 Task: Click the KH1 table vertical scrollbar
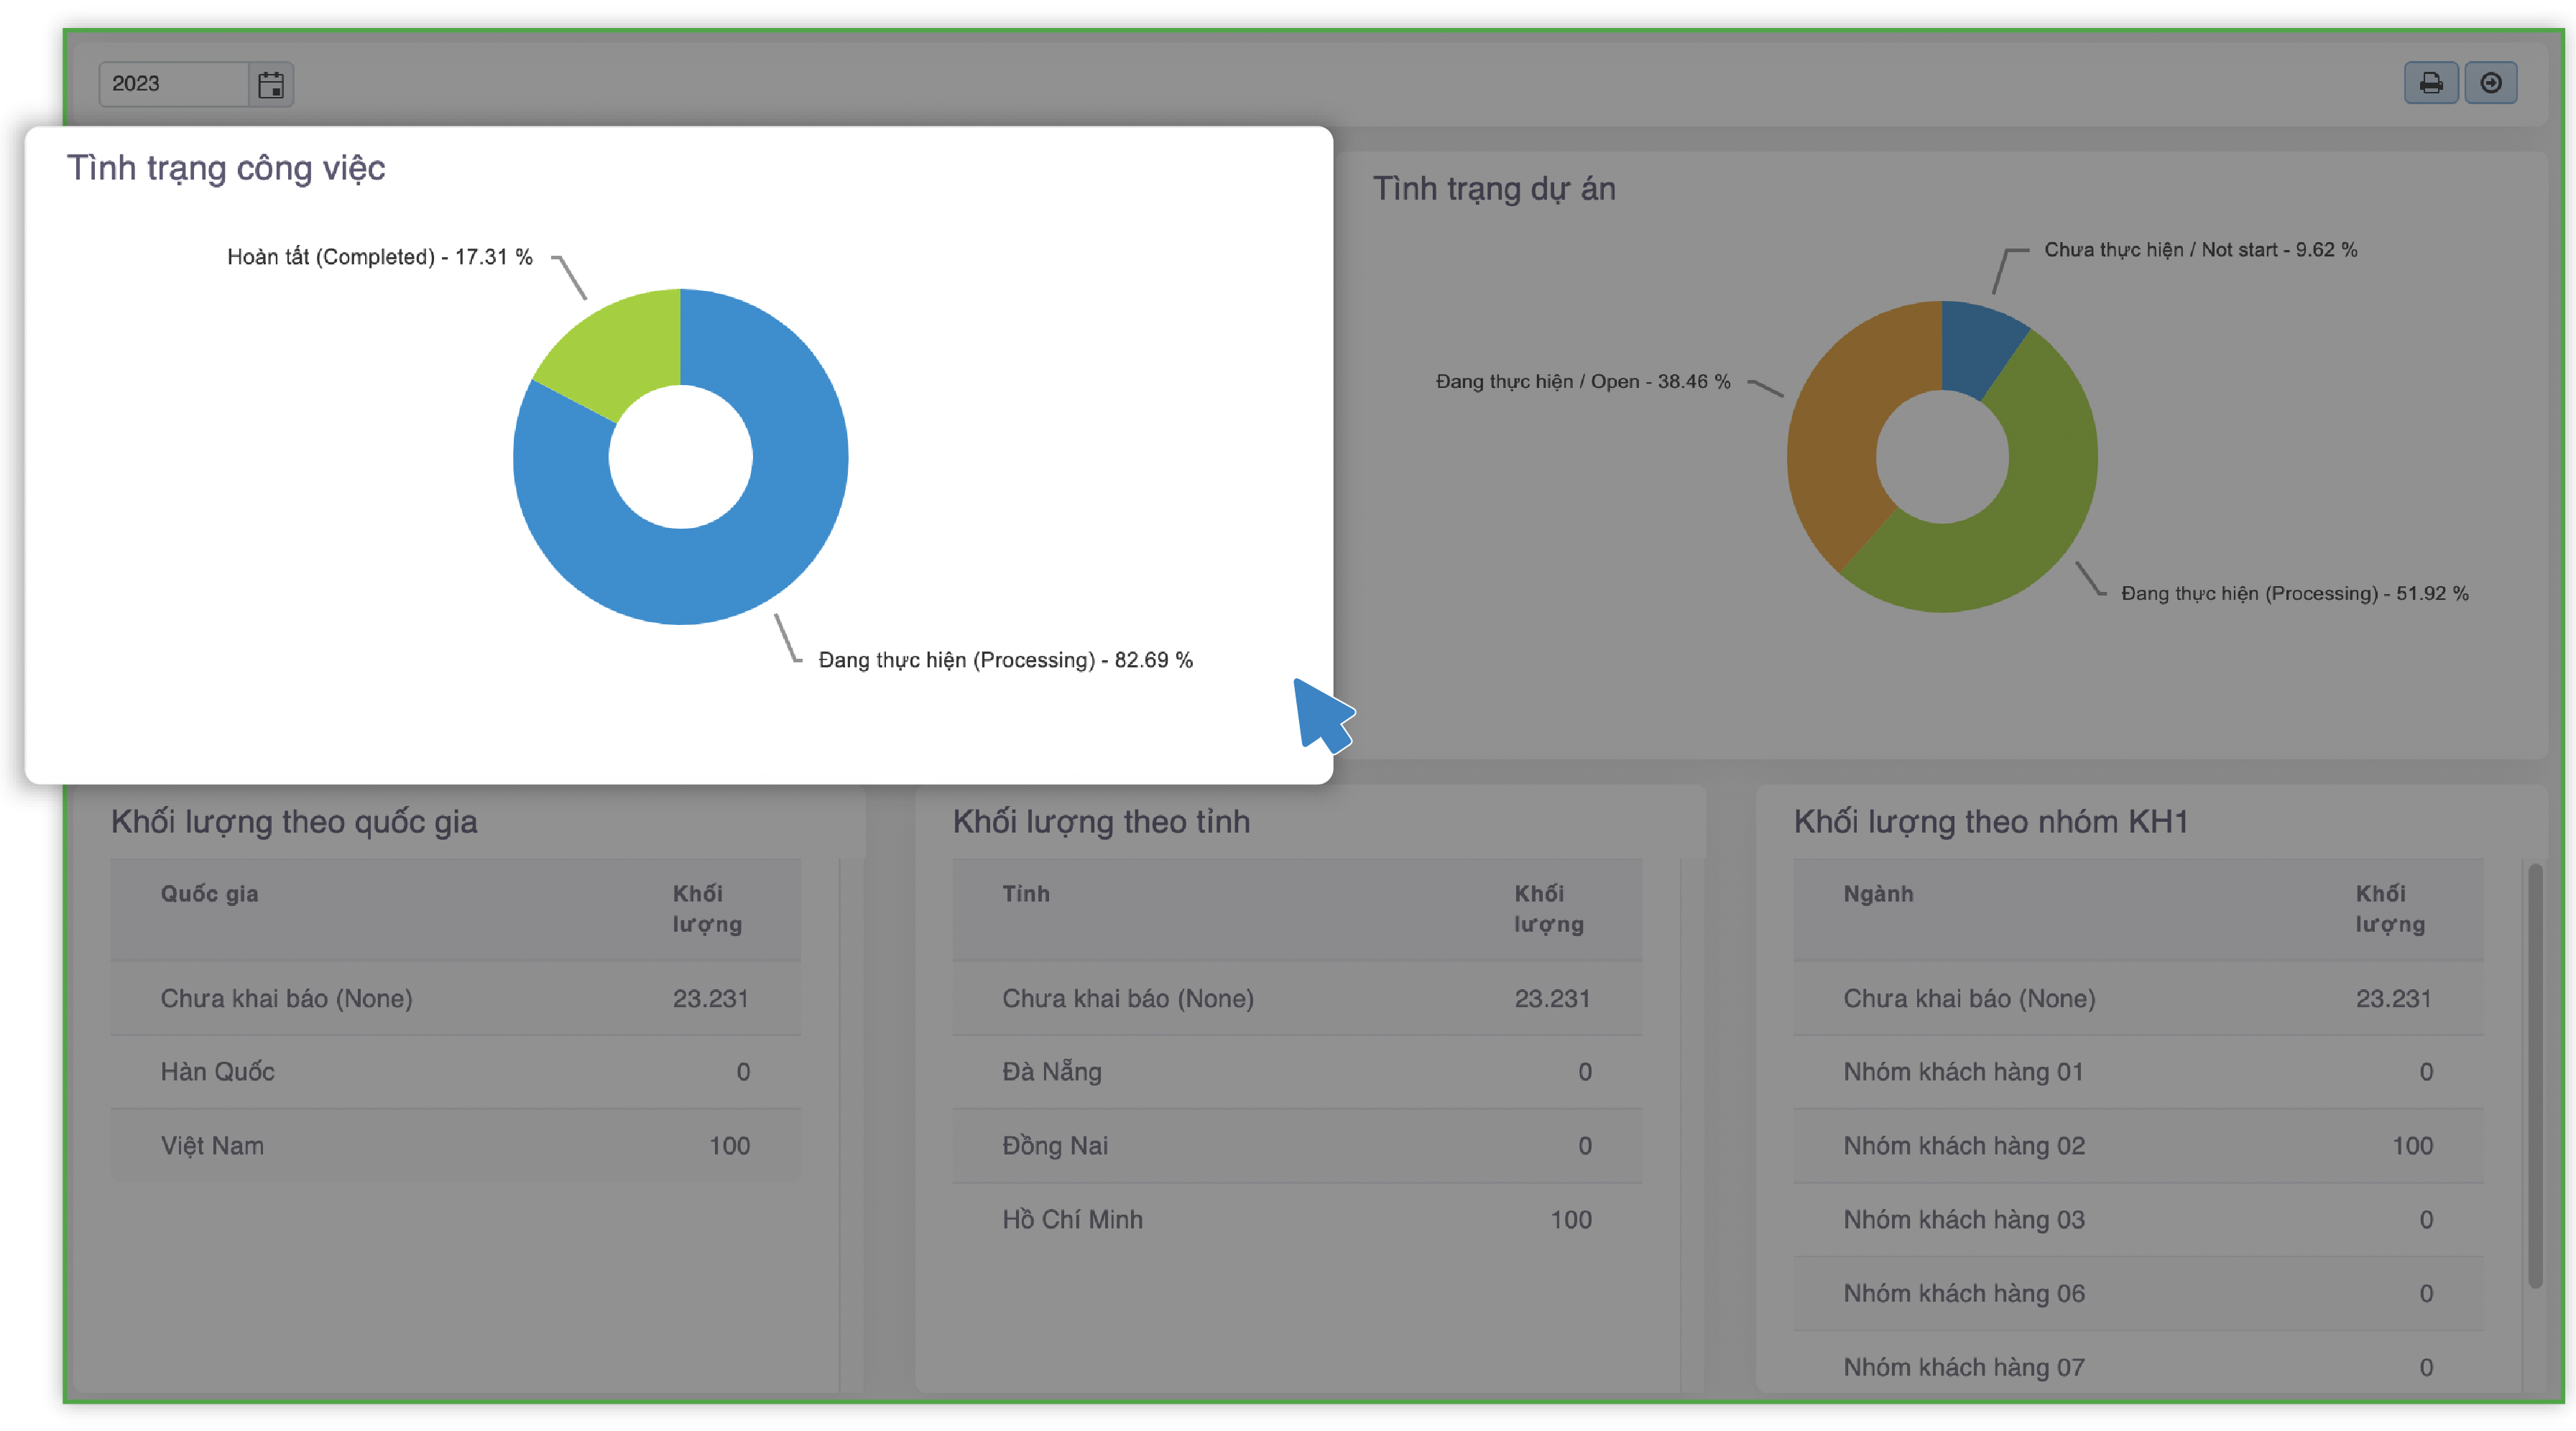(2535, 1077)
